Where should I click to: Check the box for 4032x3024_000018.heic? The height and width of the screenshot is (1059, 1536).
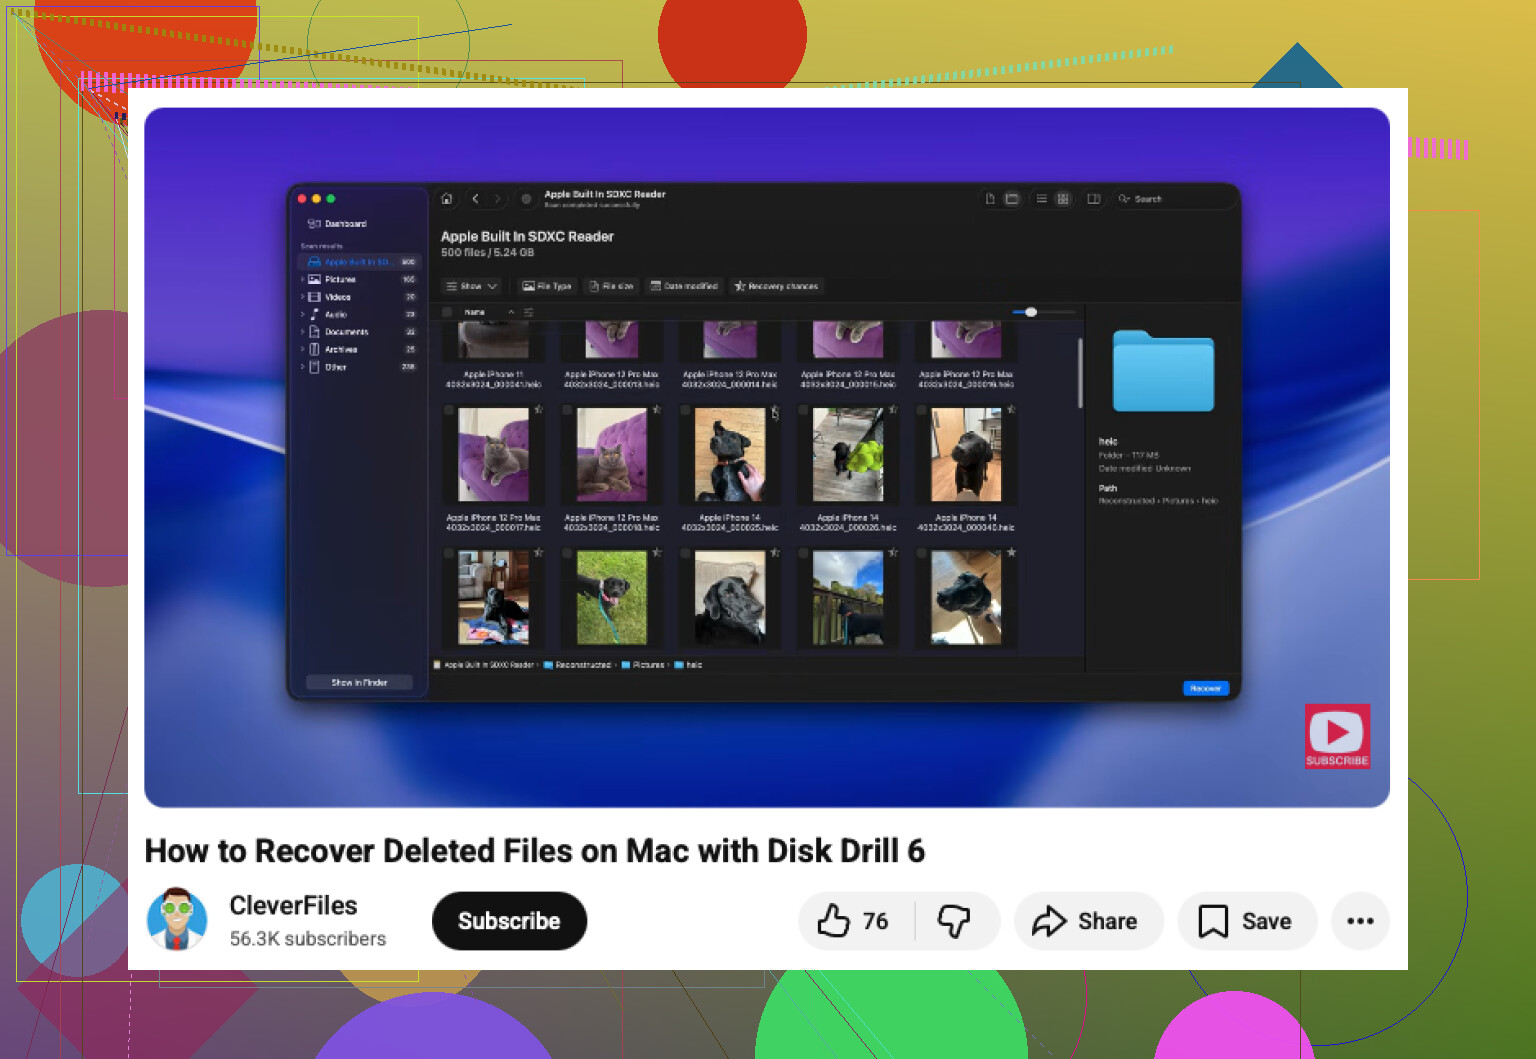pyautogui.click(x=567, y=410)
